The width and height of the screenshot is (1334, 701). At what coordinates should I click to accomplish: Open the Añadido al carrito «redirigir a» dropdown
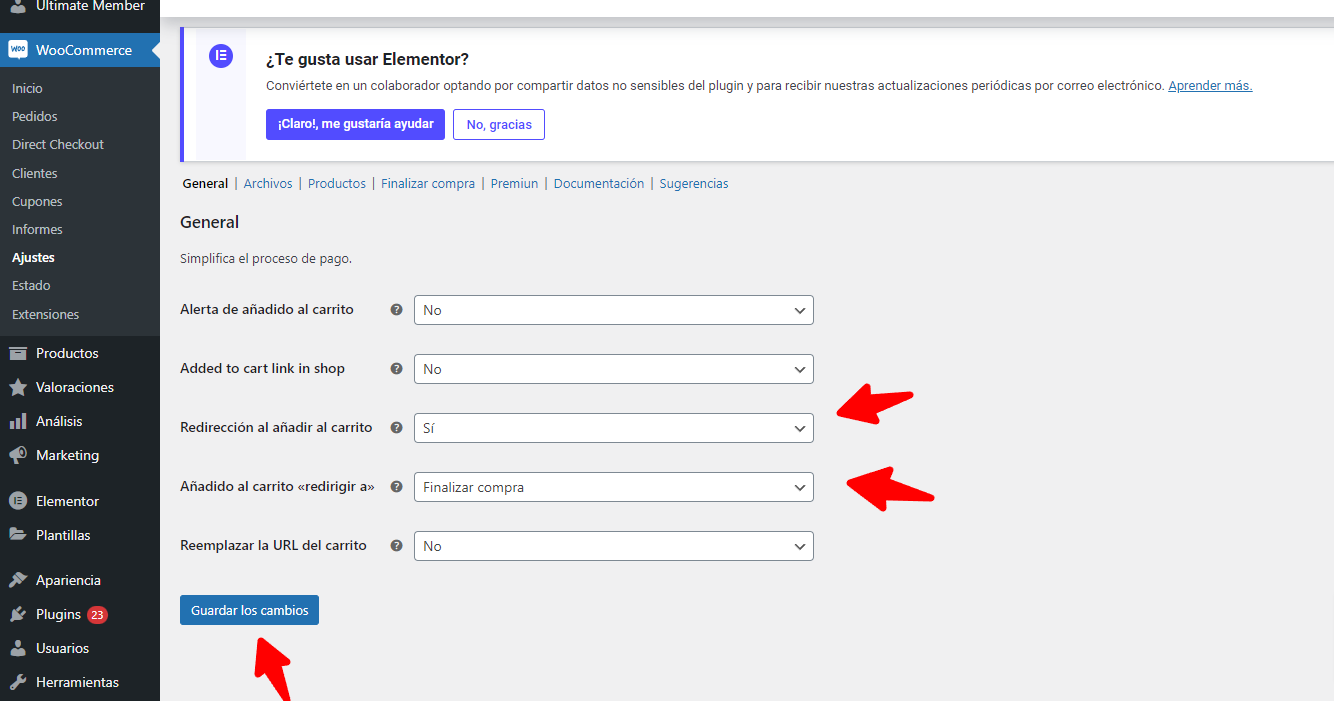tap(614, 487)
